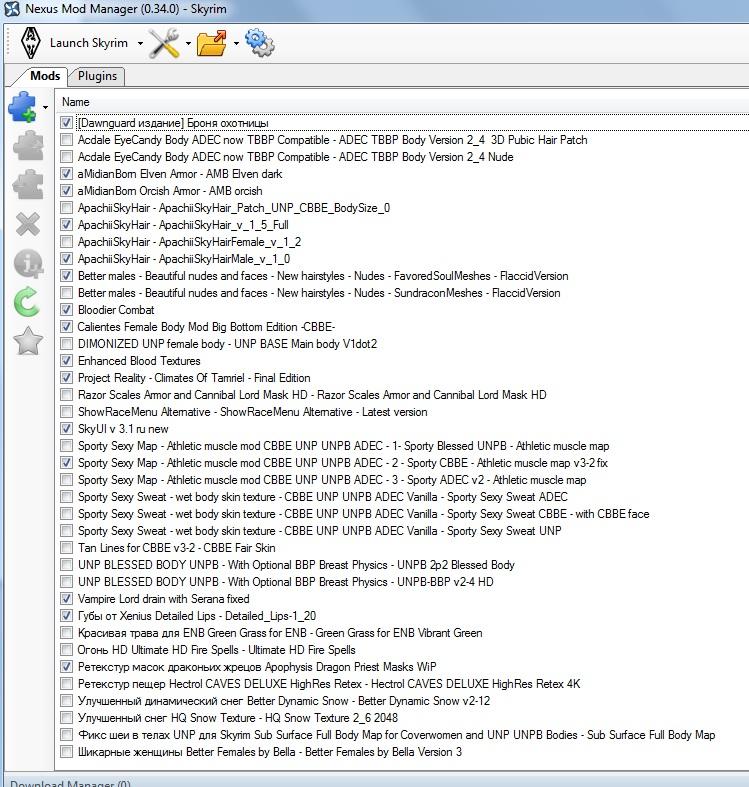Click the green refresh arrow icon
Viewport: 749px width, 787px height.
(x=27, y=302)
